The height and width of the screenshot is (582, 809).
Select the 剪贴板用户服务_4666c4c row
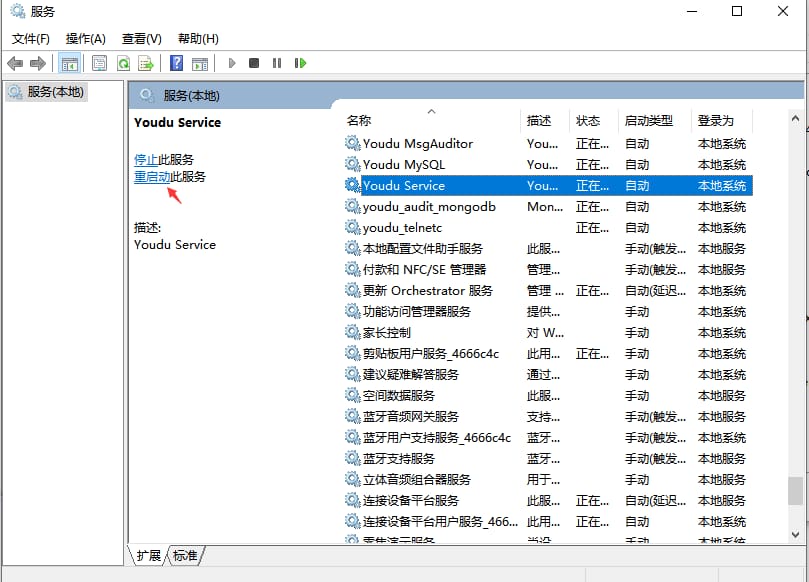click(x=548, y=353)
